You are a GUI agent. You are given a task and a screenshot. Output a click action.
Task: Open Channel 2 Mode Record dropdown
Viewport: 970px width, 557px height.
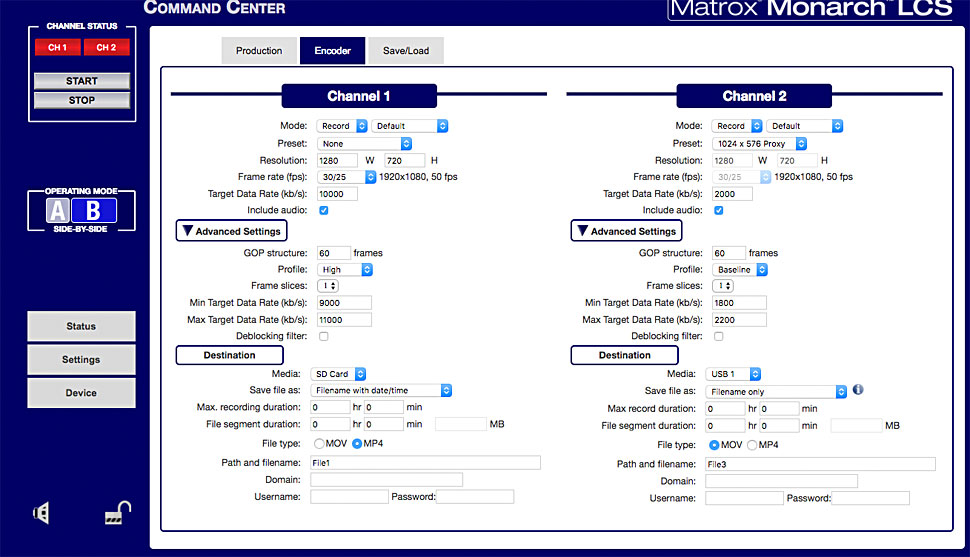[x=737, y=126]
